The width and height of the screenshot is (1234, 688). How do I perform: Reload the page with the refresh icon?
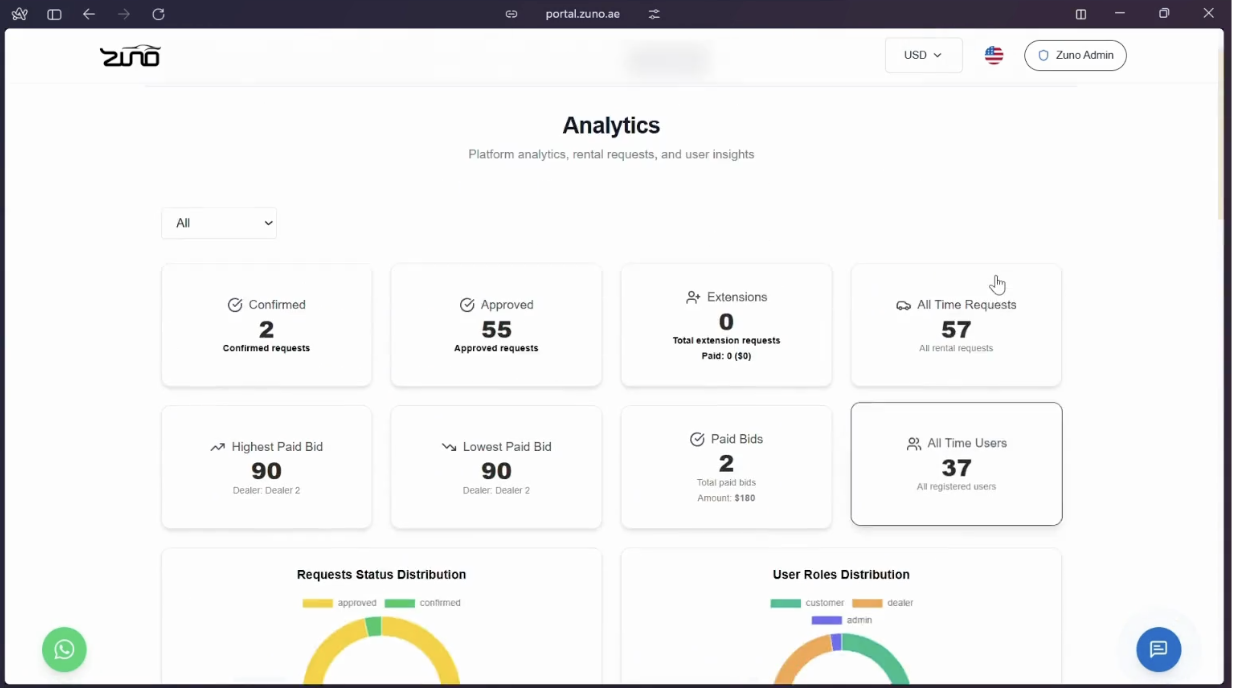pos(158,14)
